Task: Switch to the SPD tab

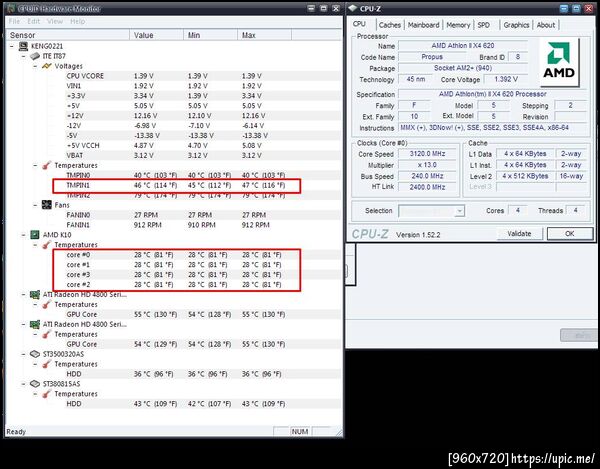Action: 484,25
